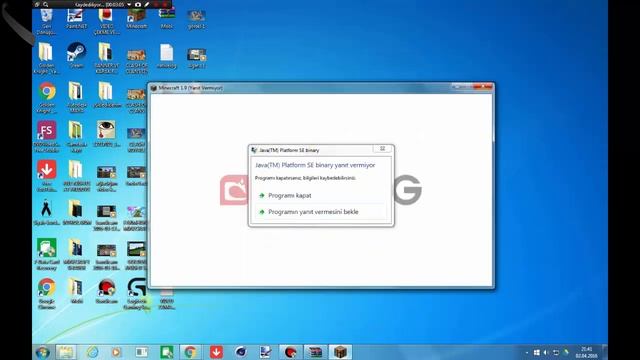Select the Bandicam desktop shortcut

(106, 291)
